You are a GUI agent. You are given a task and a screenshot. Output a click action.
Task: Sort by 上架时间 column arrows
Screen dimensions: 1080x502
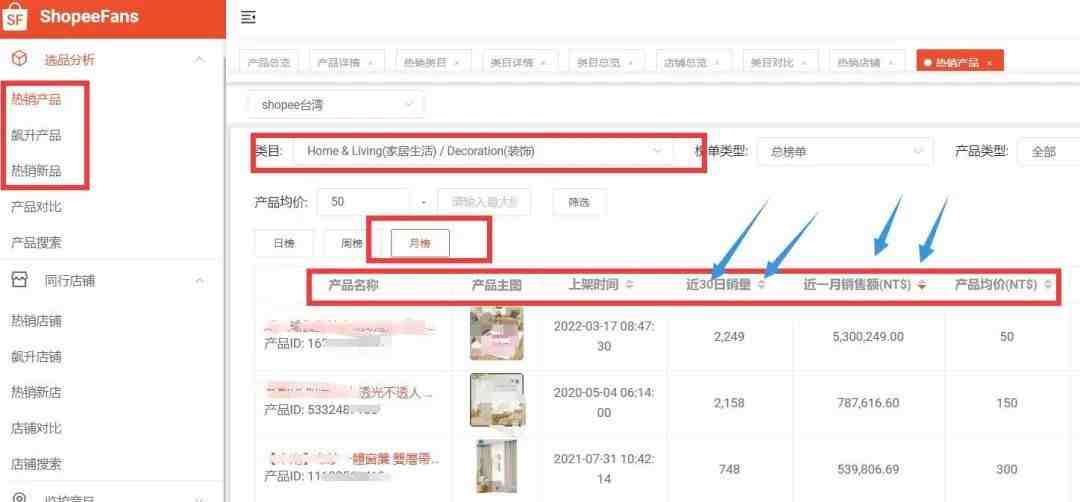(x=630, y=284)
